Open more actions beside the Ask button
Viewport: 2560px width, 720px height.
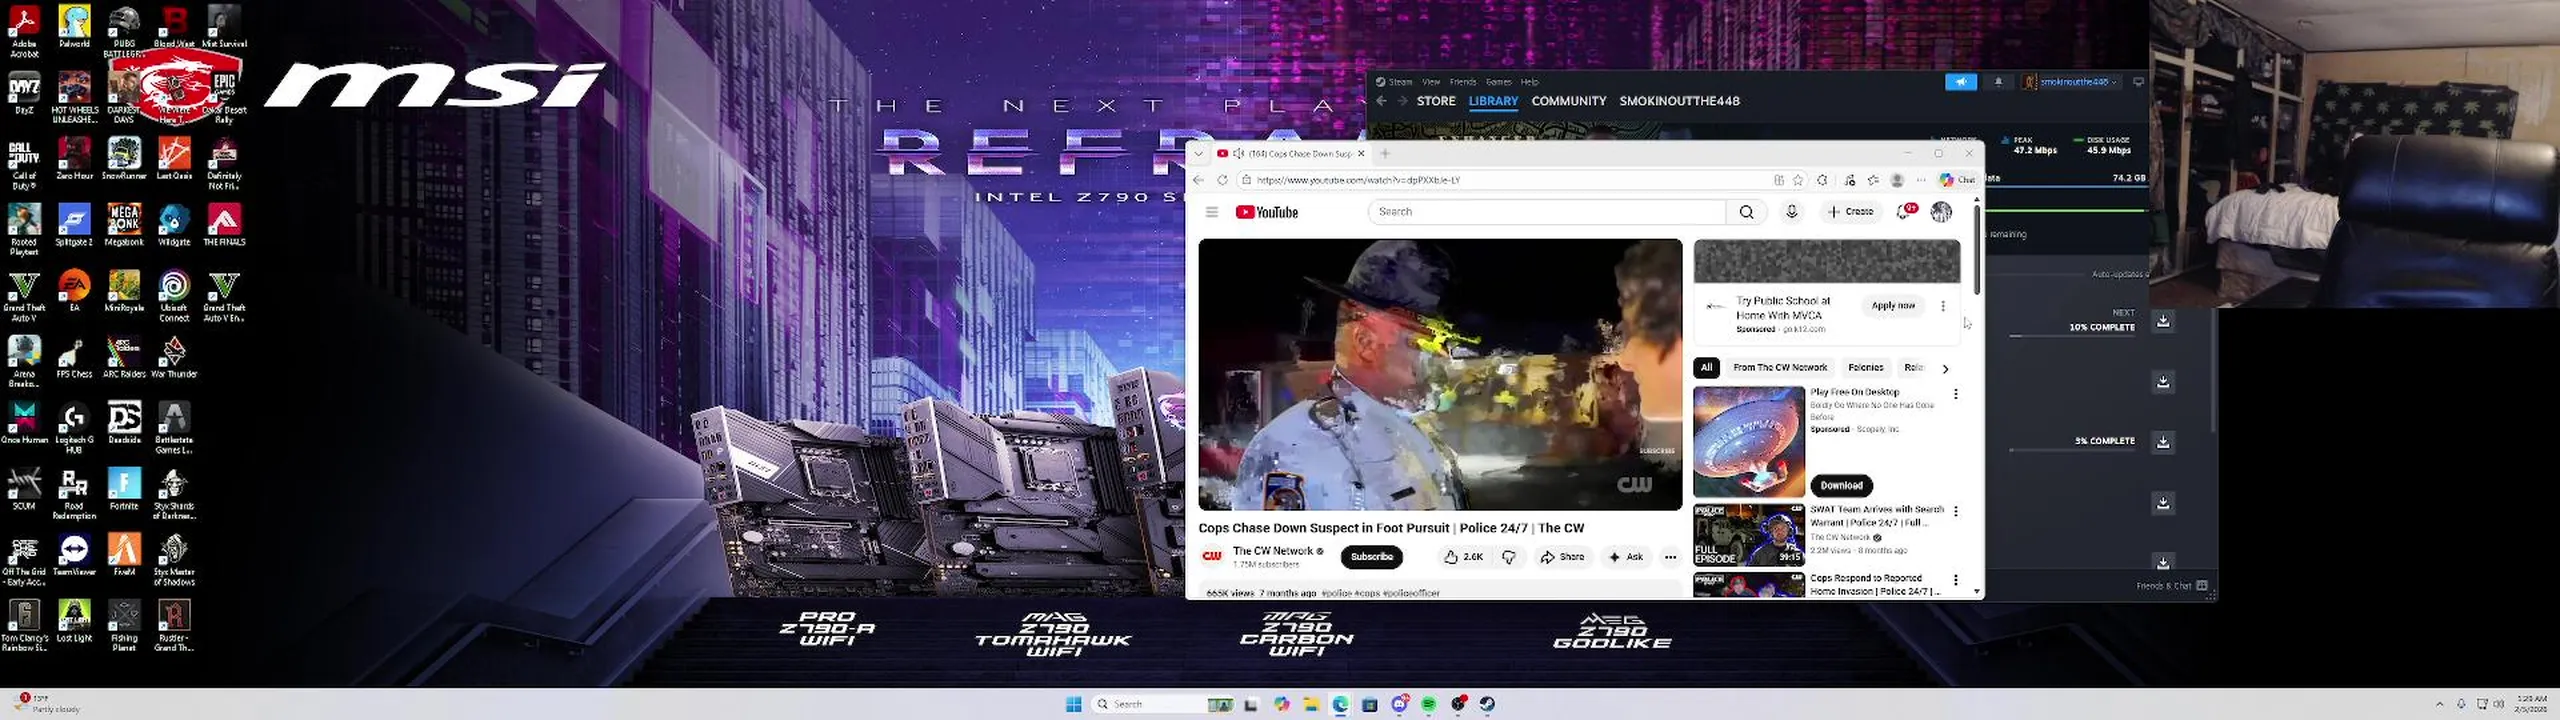tap(1670, 557)
